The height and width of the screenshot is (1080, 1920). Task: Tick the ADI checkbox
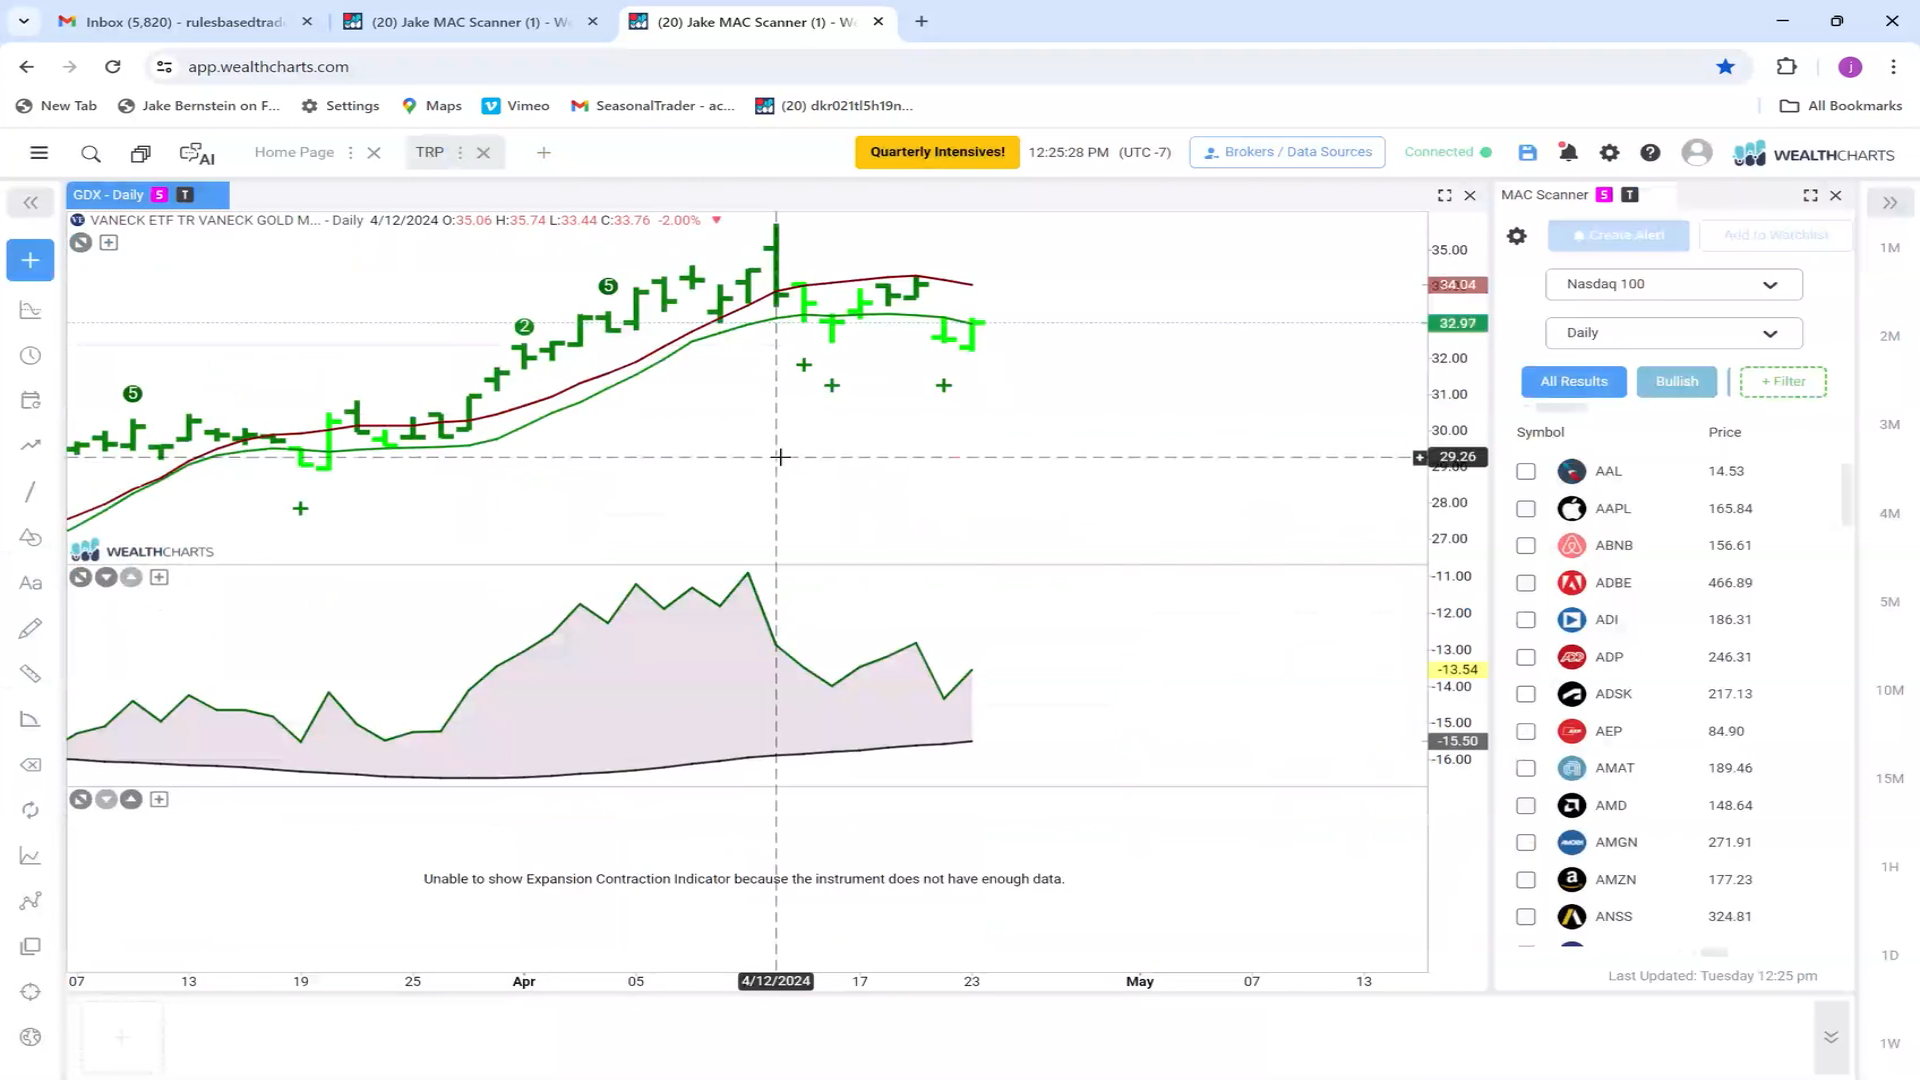(1525, 619)
